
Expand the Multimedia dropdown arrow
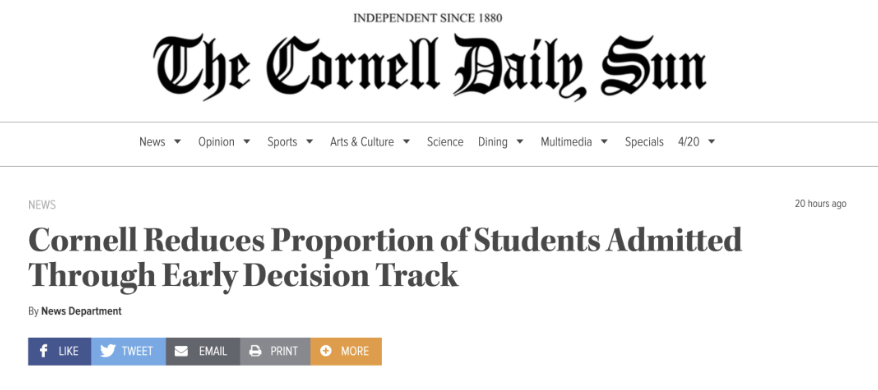click(604, 142)
